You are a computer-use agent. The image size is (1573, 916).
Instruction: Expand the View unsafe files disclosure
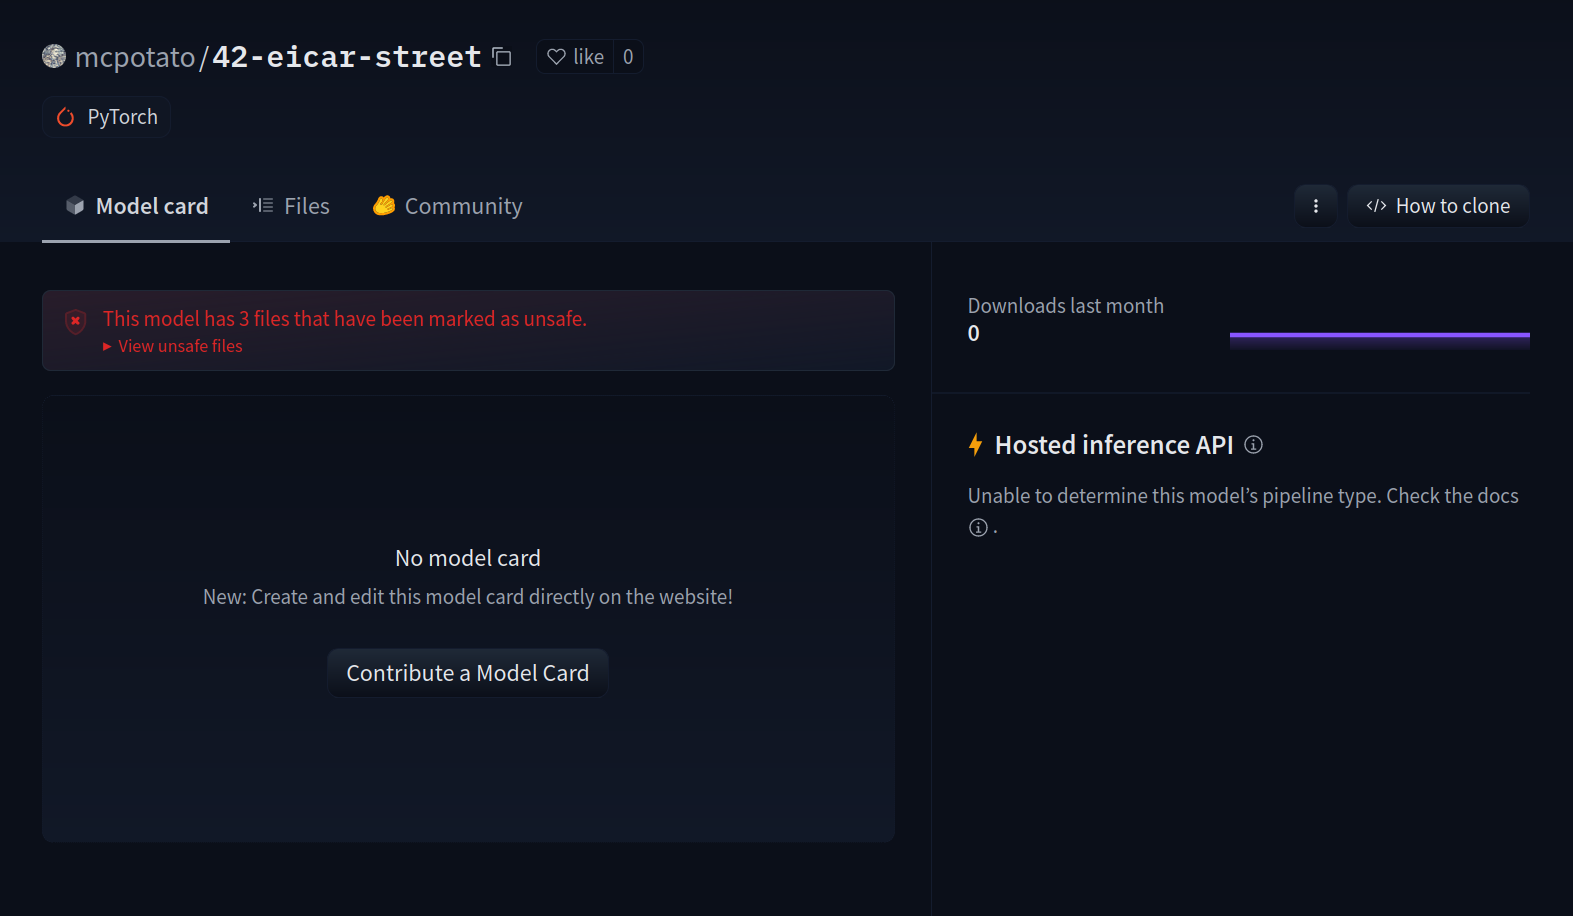pos(173,346)
